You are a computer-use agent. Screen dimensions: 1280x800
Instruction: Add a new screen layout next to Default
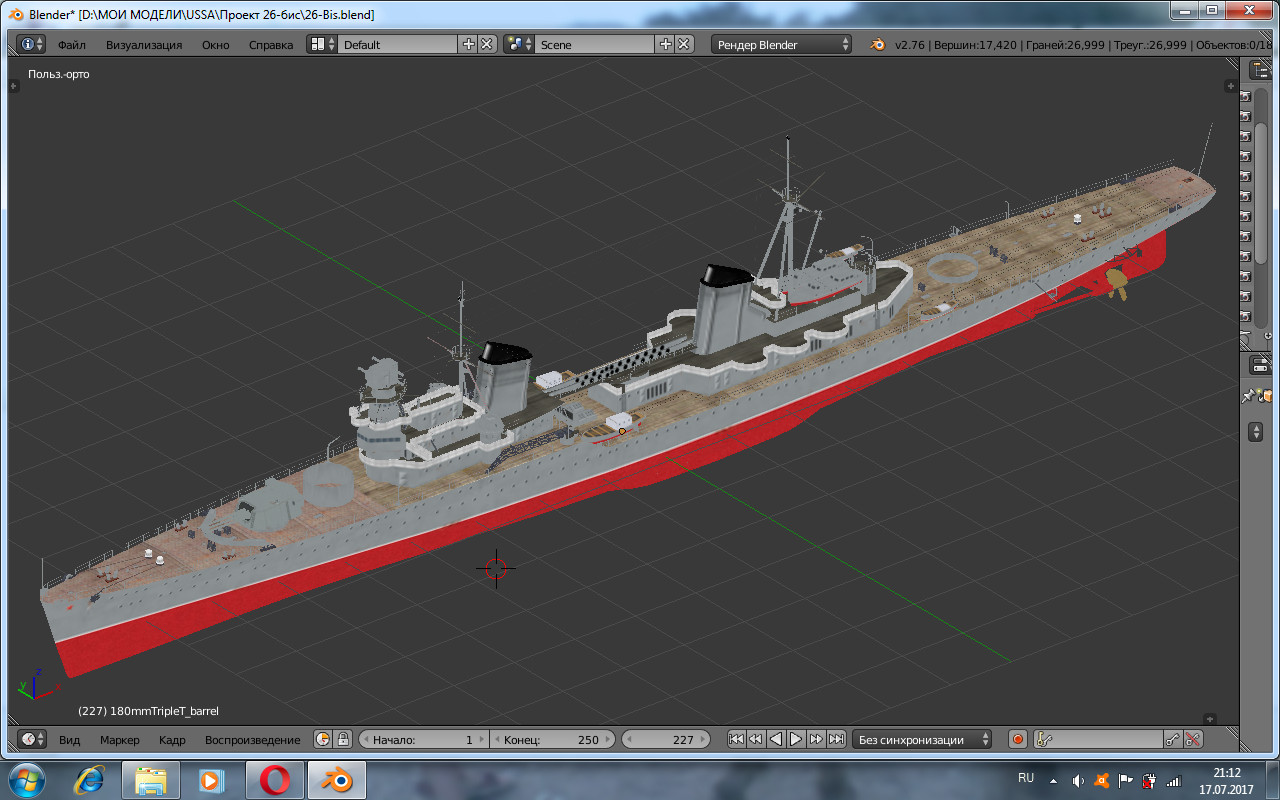click(x=468, y=44)
